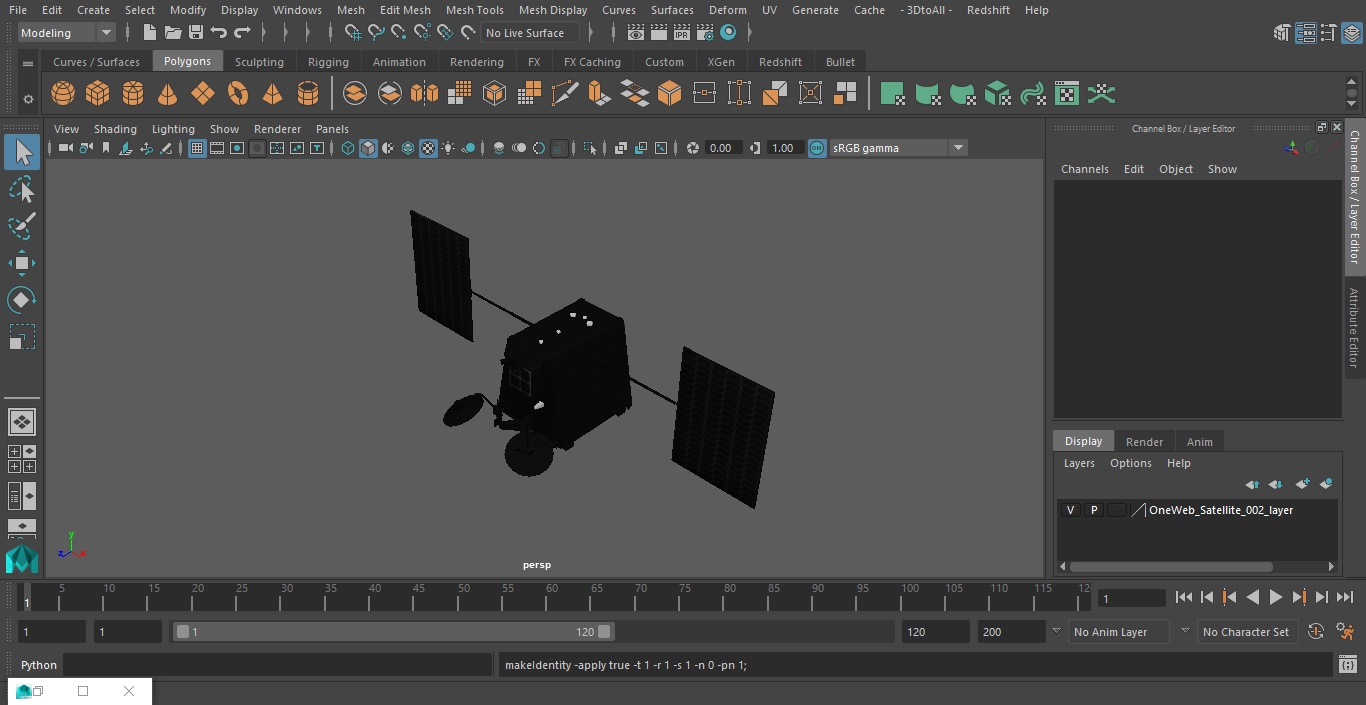Undo the last action via toolbar

219,33
